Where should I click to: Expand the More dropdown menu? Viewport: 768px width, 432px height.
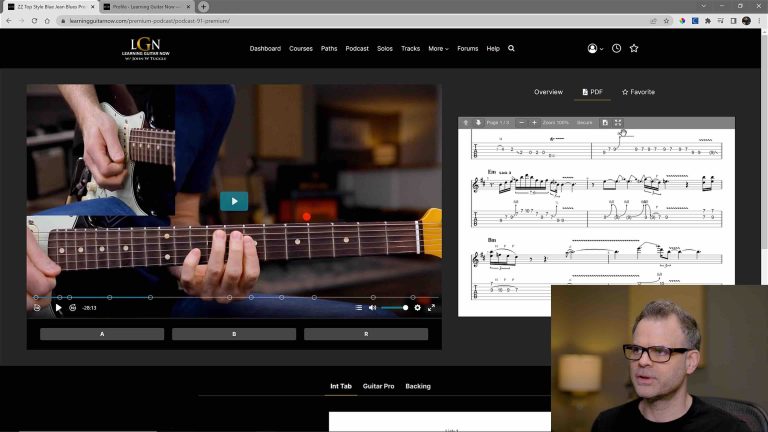[438, 48]
